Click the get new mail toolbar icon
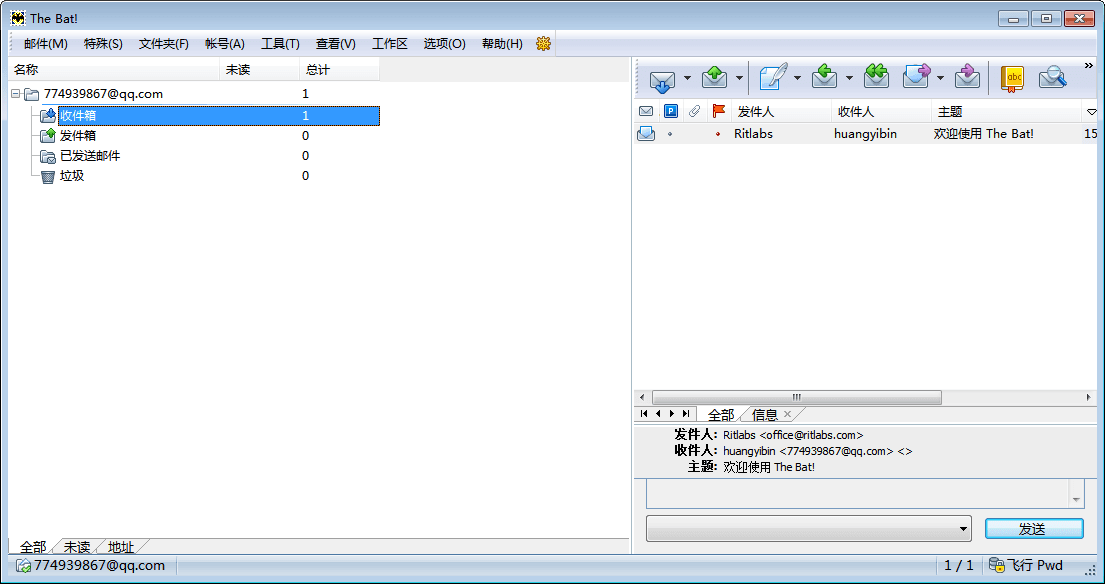The width and height of the screenshot is (1105, 584). [x=662, y=78]
